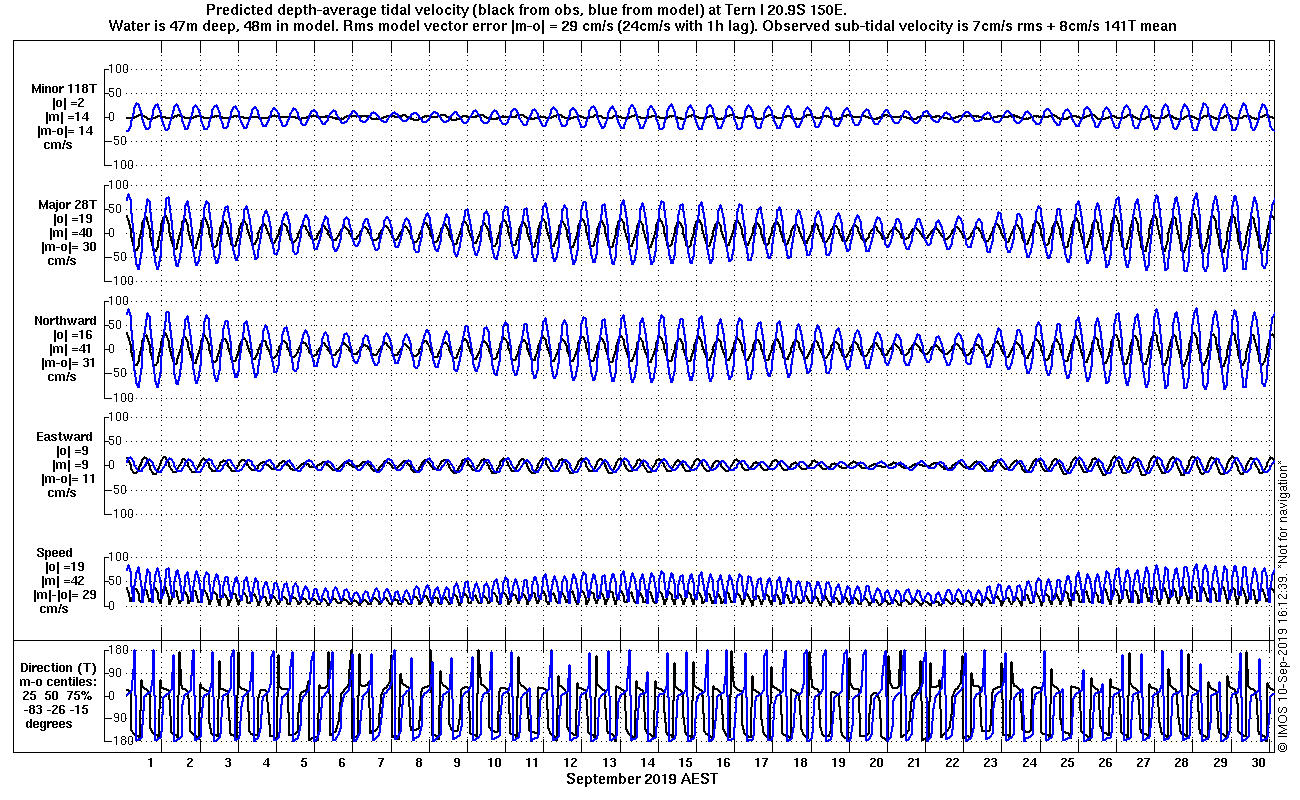Click the 'Eastward' panel label
Image resolution: width=1300 pixels, height=800 pixels.
pyautogui.click(x=66, y=437)
